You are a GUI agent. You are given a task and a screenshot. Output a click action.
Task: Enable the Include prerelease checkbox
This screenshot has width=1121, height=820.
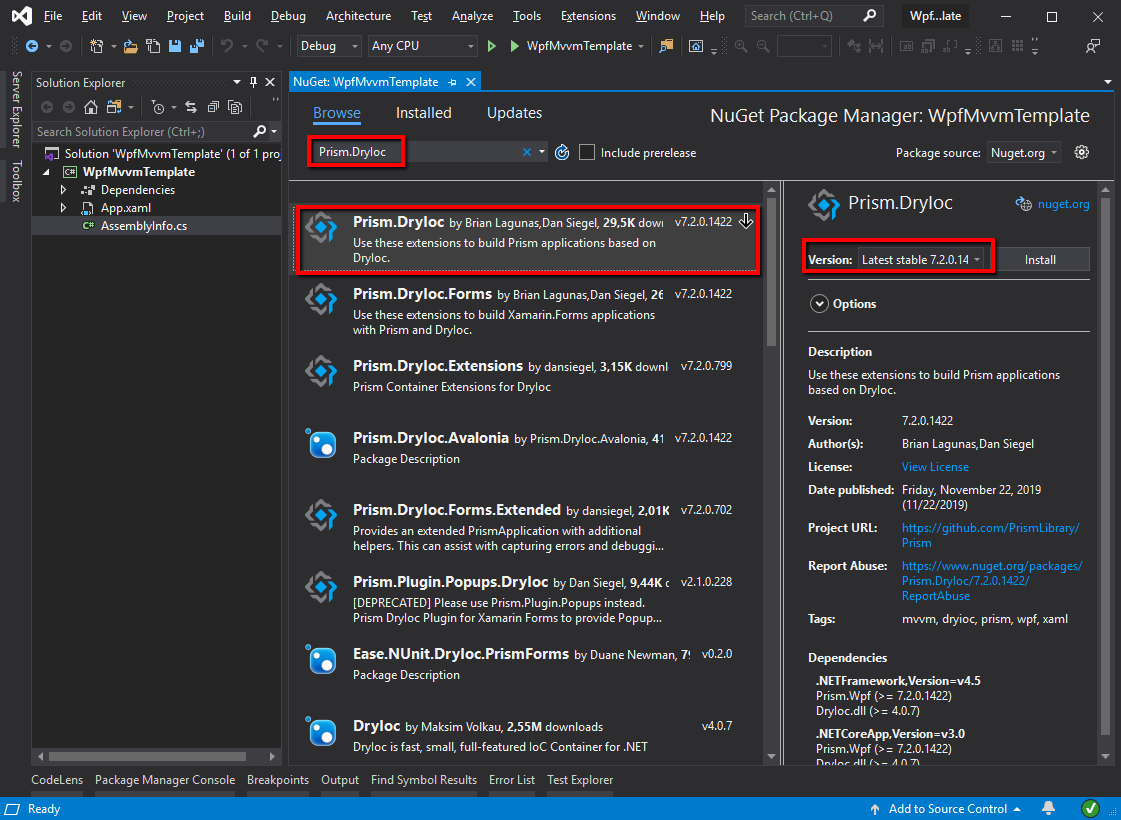pyautogui.click(x=587, y=152)
